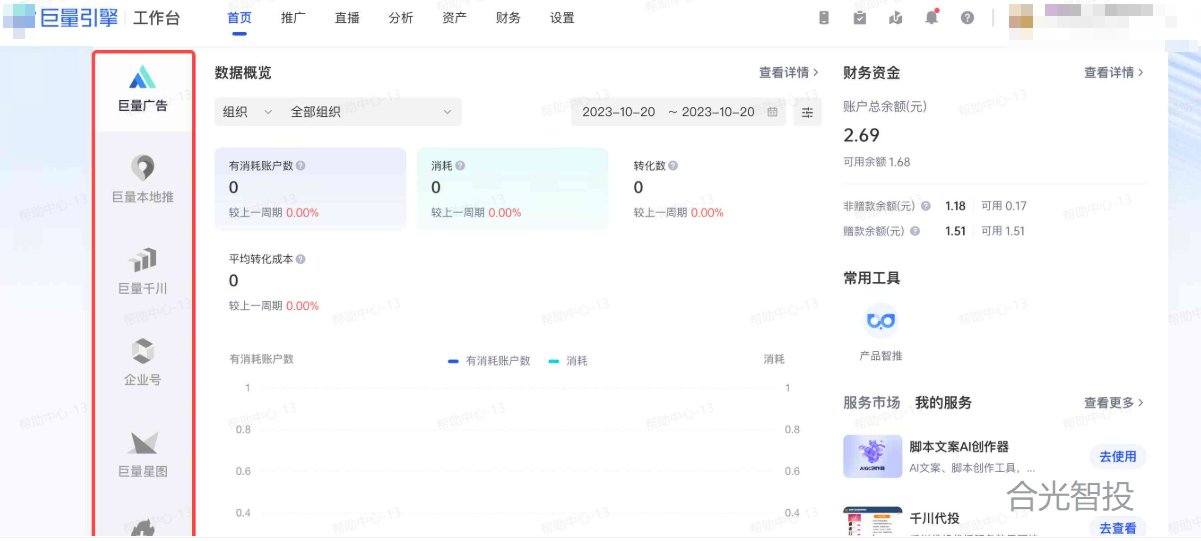Image resolution: width=1201 pixels, height=541 pixels.
Task: Click 常用工具 heading
Action: pos(872,278)
